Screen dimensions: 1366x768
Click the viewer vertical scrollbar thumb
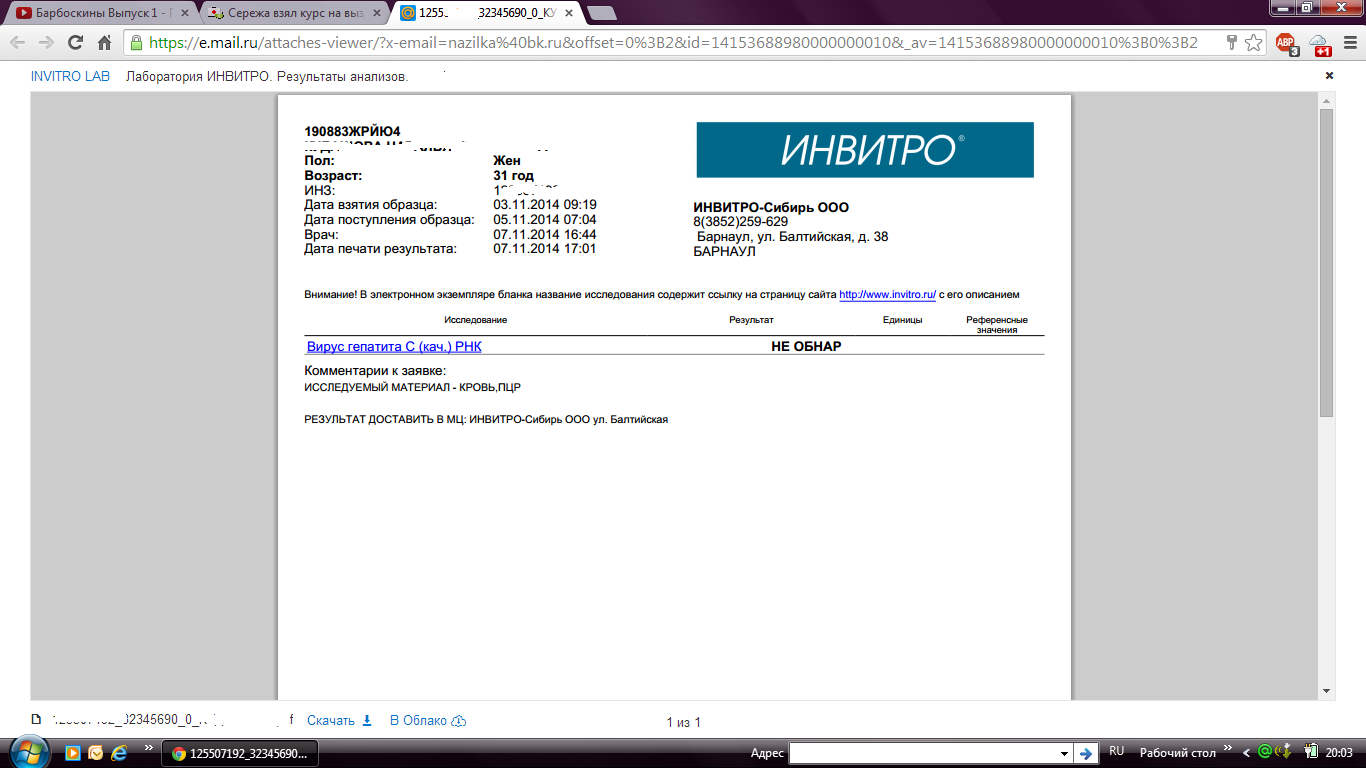[1327, 263]
